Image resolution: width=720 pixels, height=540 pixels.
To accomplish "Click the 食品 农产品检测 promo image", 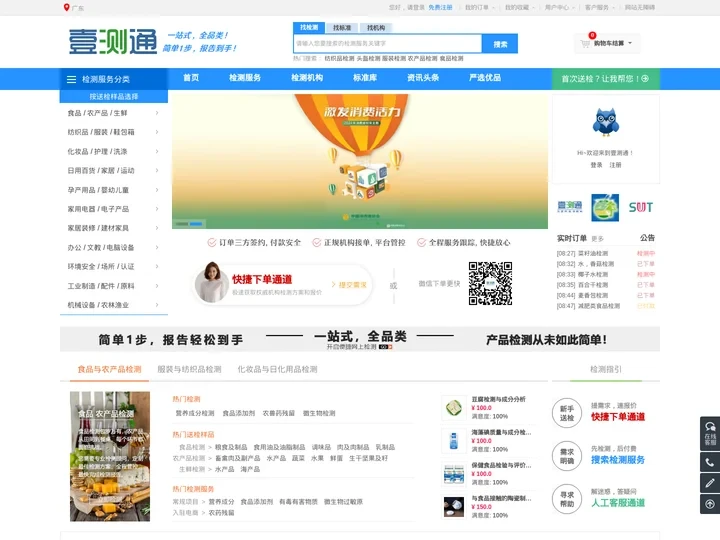I will coord(110,456).
